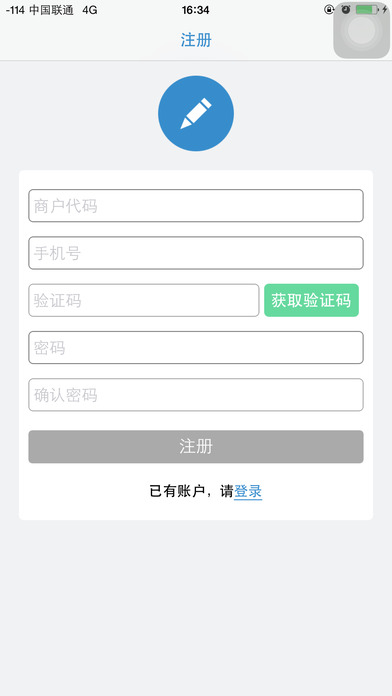The image size is (392, 696).
Task: Tap the charging bolt icon
Action: coord(385,9)
